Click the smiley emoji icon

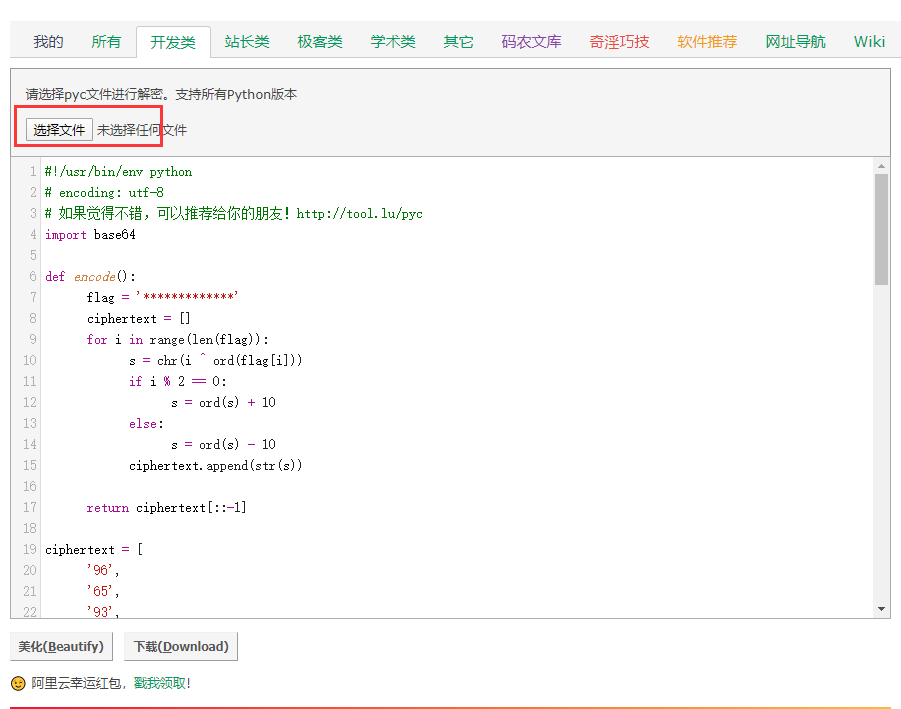coord(17,683)
